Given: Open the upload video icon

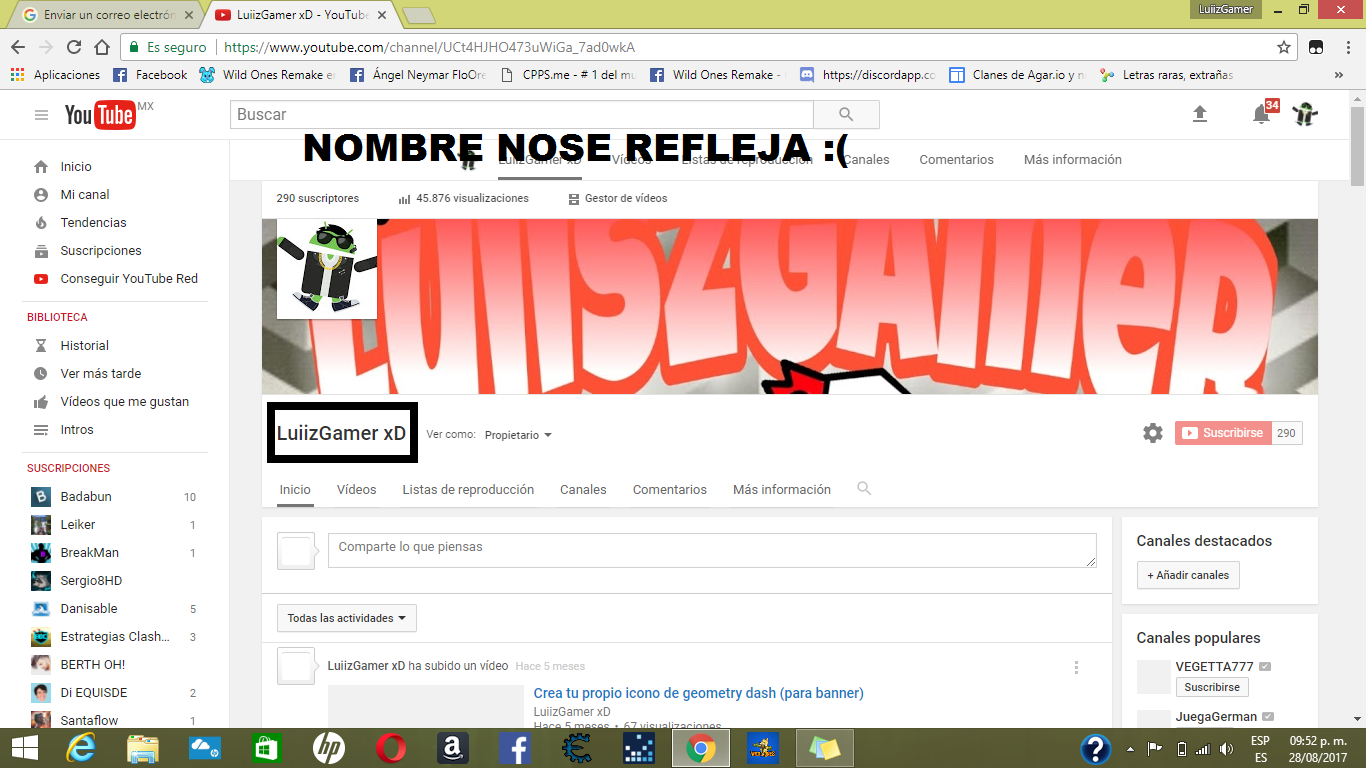Looking at the screenshot, I should pos(1200,114).
